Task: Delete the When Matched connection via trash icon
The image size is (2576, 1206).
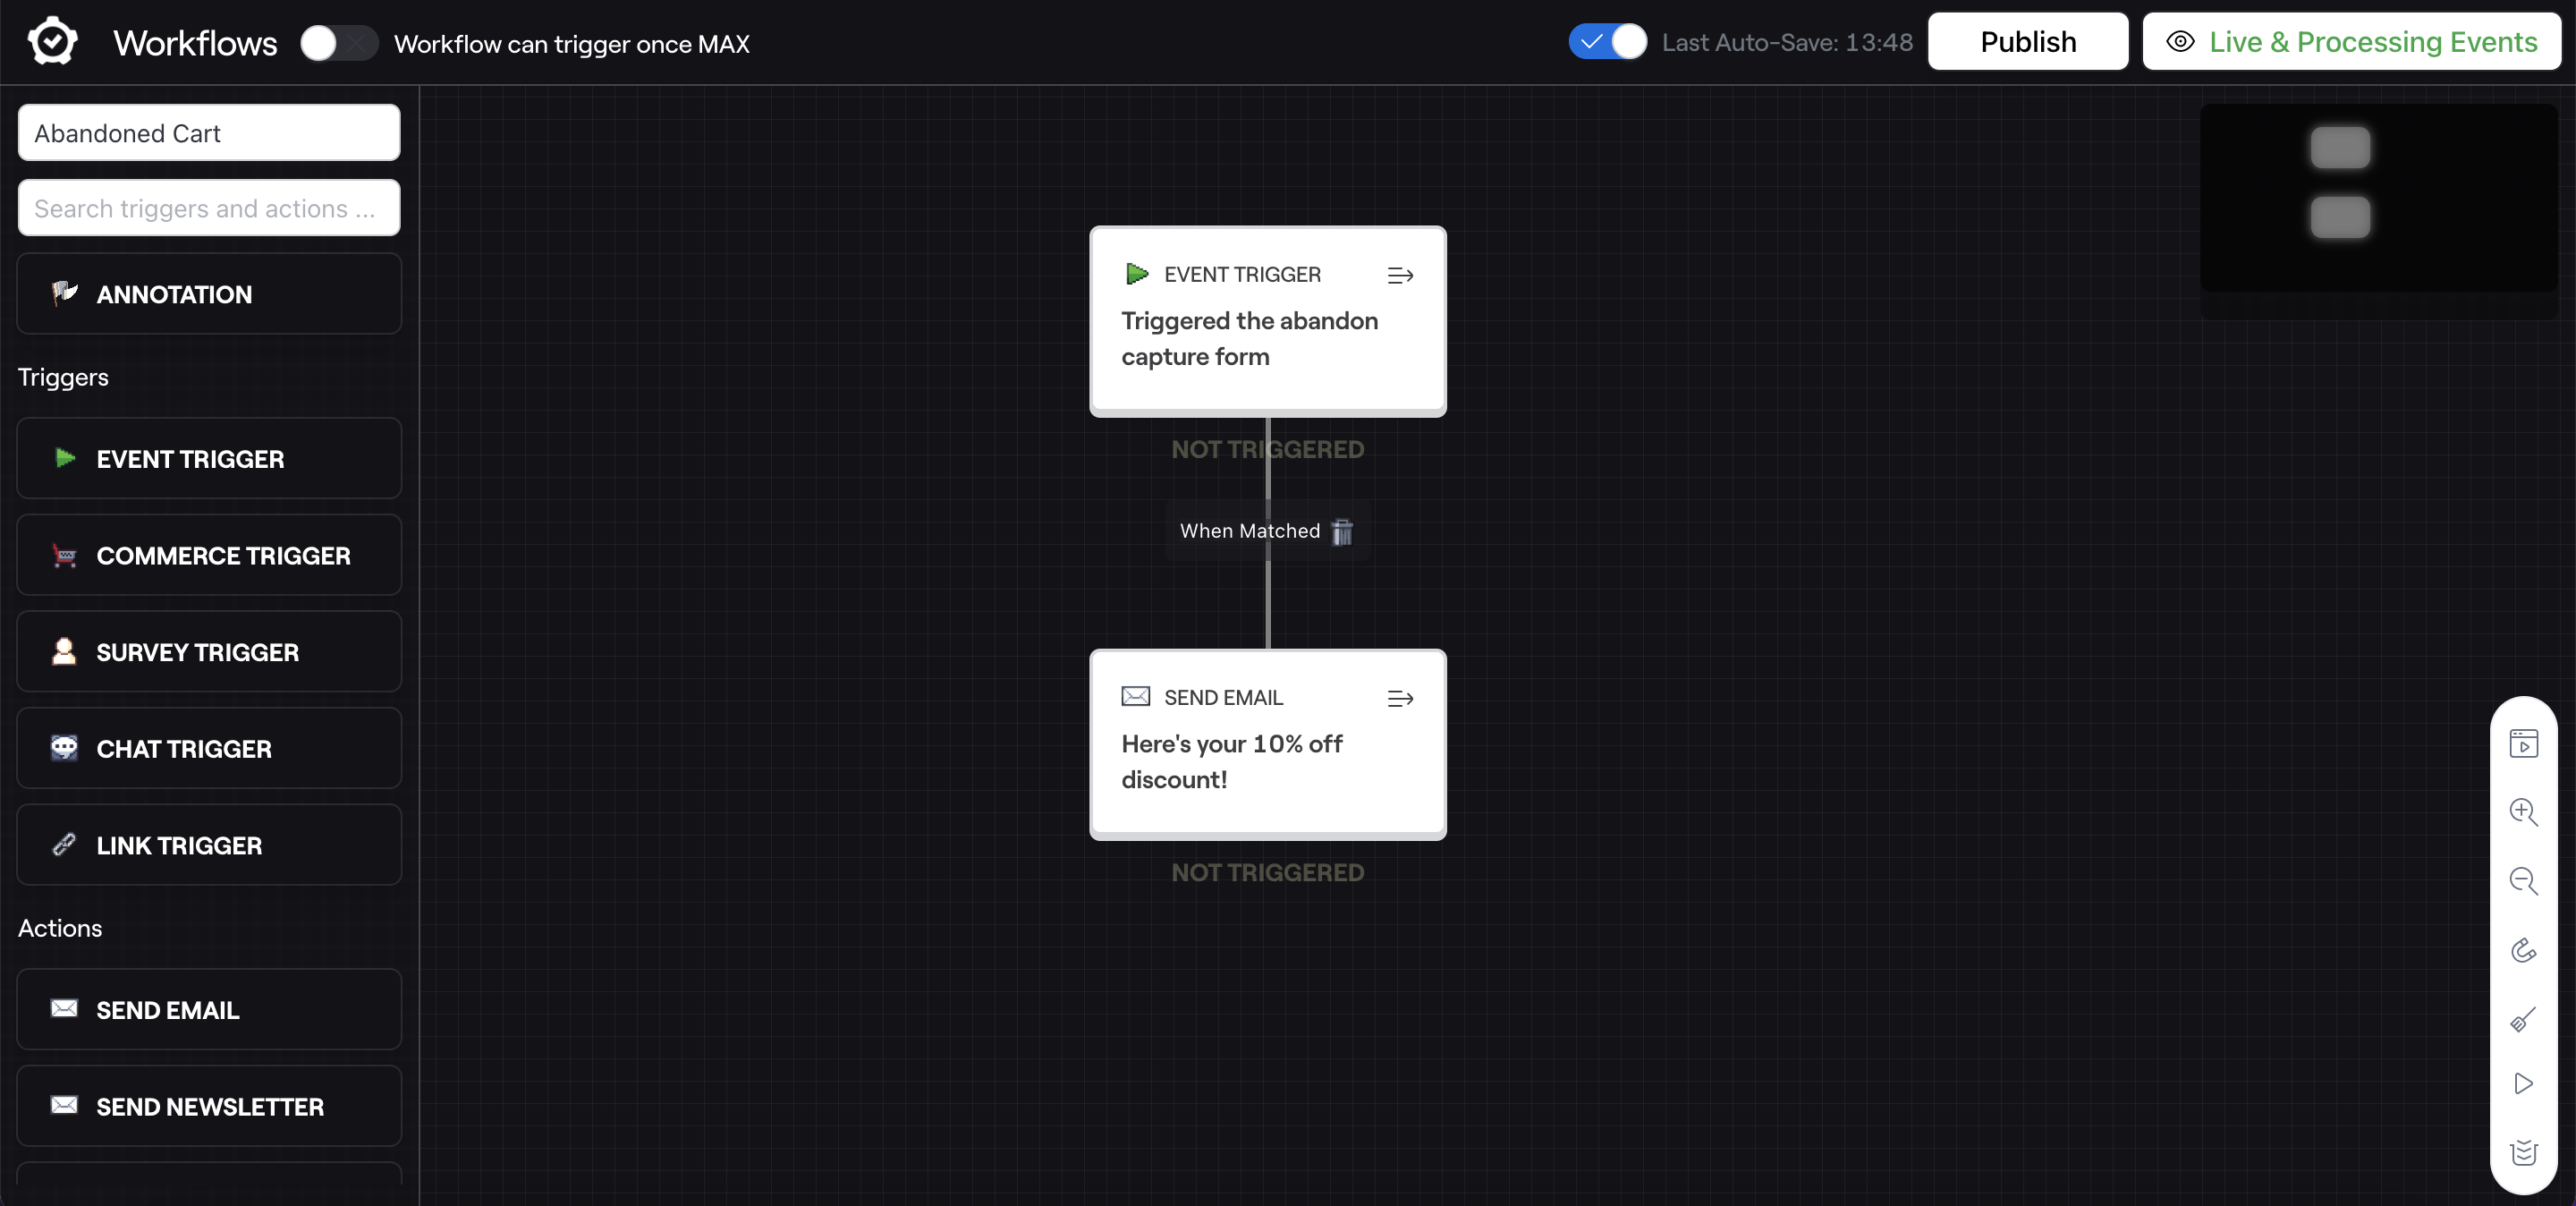Action: (x=1342, y=531)
